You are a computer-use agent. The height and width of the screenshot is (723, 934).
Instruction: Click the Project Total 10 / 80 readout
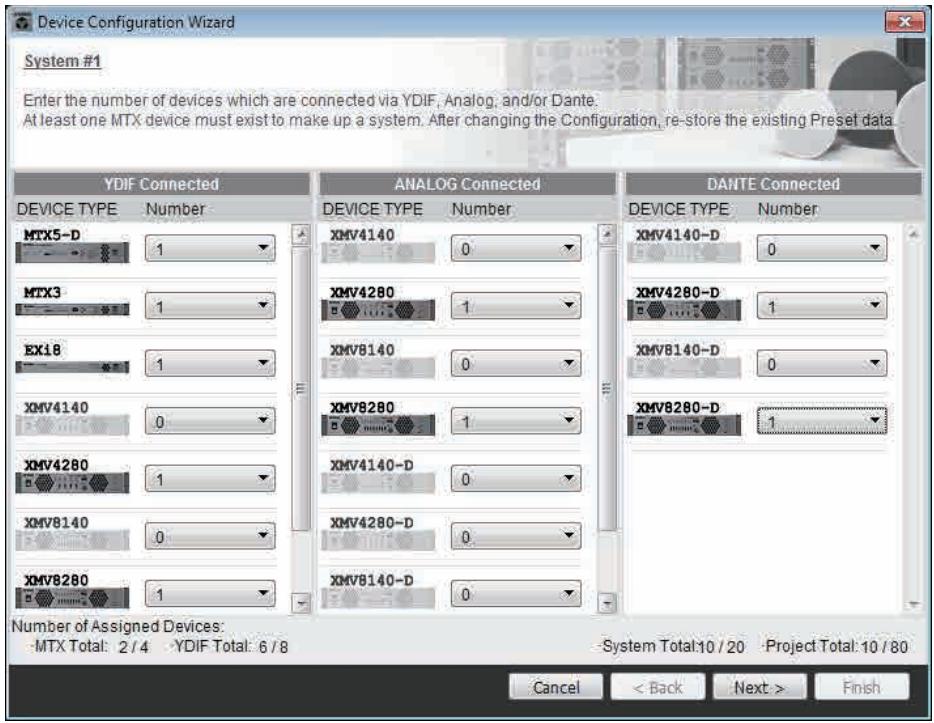tap(836, 647)
